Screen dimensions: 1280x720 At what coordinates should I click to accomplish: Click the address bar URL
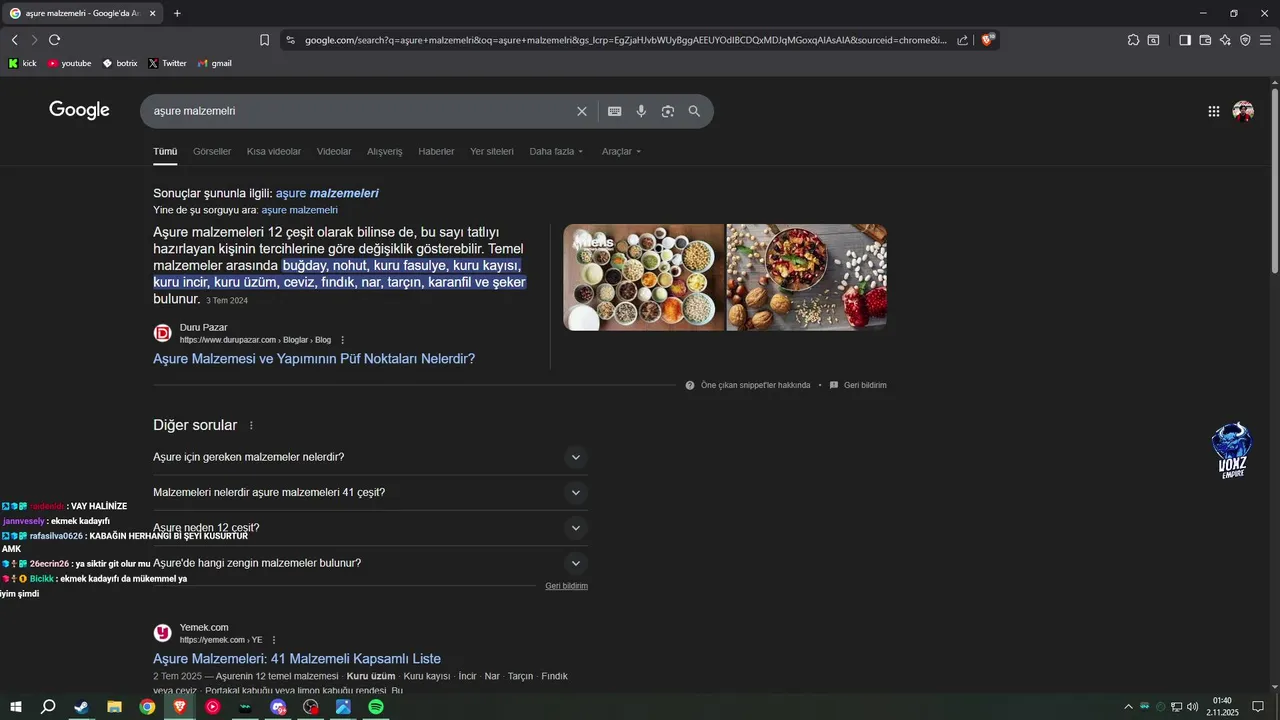tap(625, 40)
